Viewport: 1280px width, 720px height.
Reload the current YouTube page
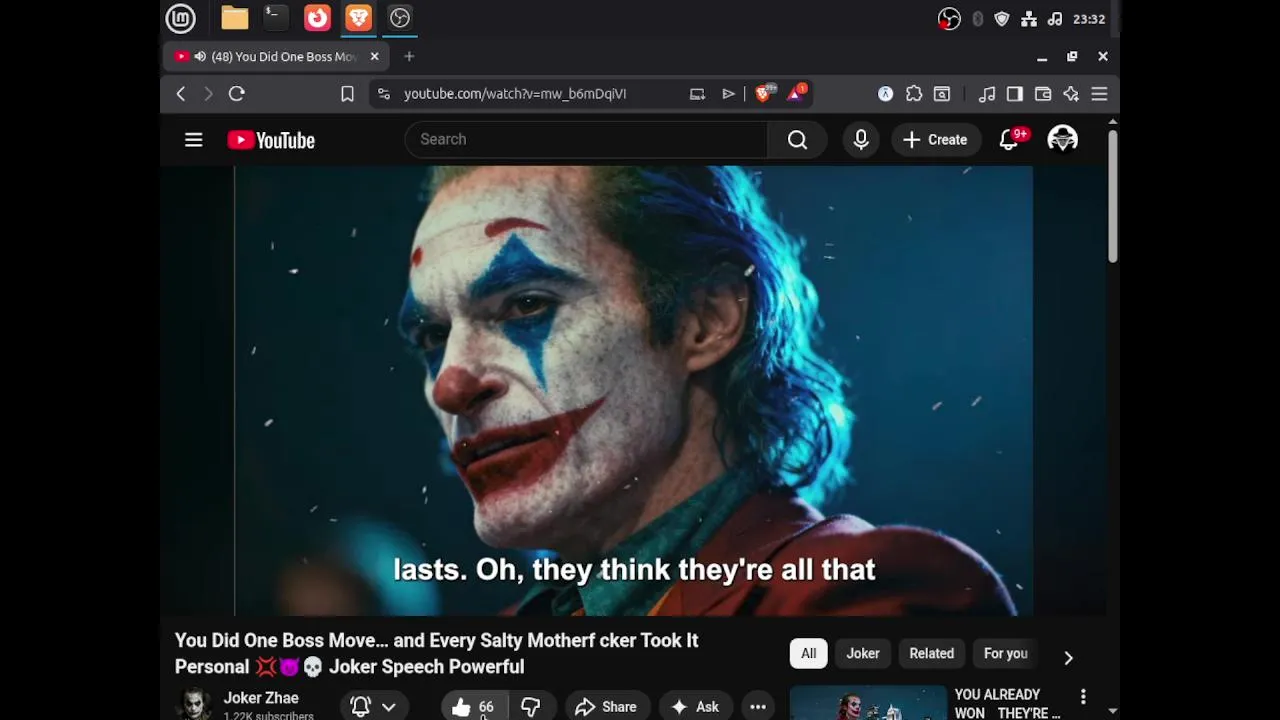(237, 94)
